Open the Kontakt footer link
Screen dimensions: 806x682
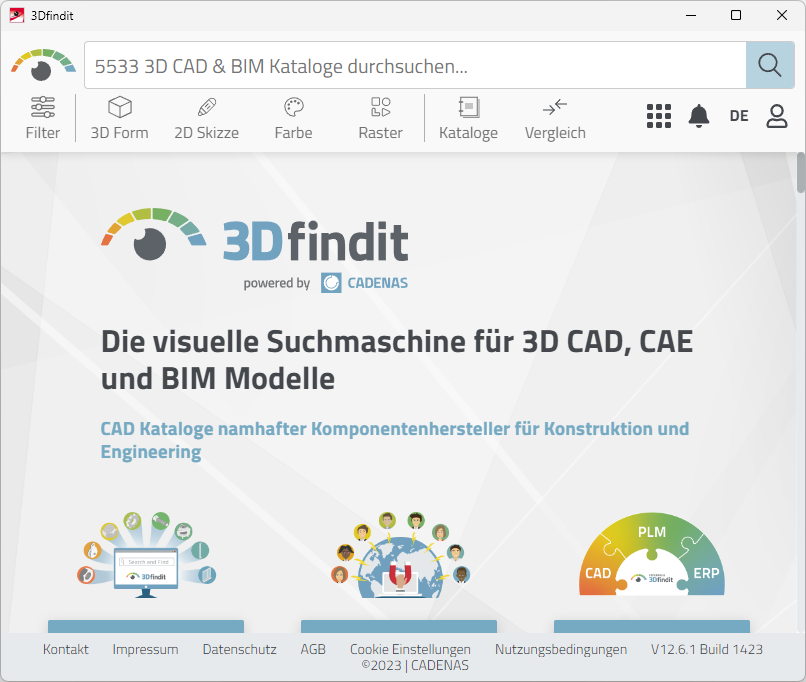pyautogui.click(x=66, y=649)
